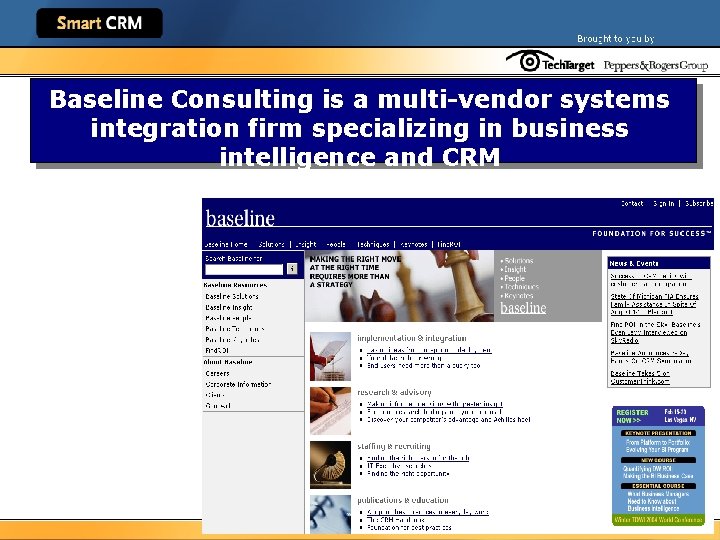Open Careers under About Baseline
This screenshot has width=720, height=540.
pyautogui.click(x=217, y=373)
